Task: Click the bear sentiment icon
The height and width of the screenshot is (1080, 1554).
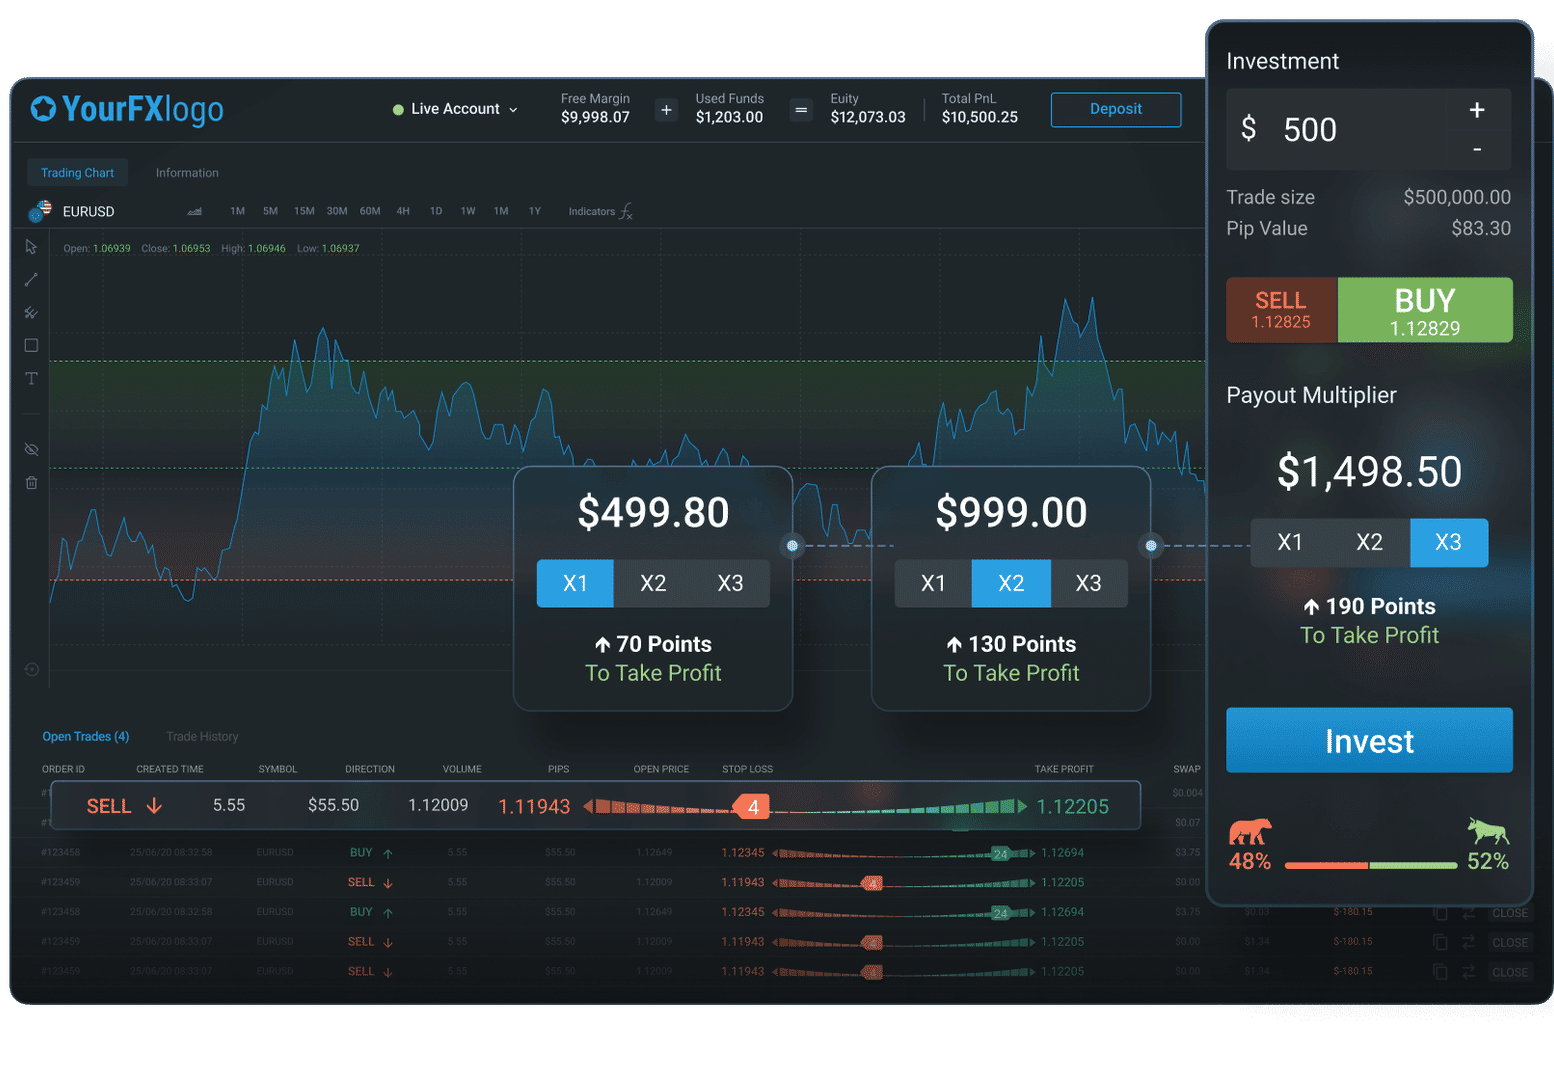Action: click(1250, 831)
